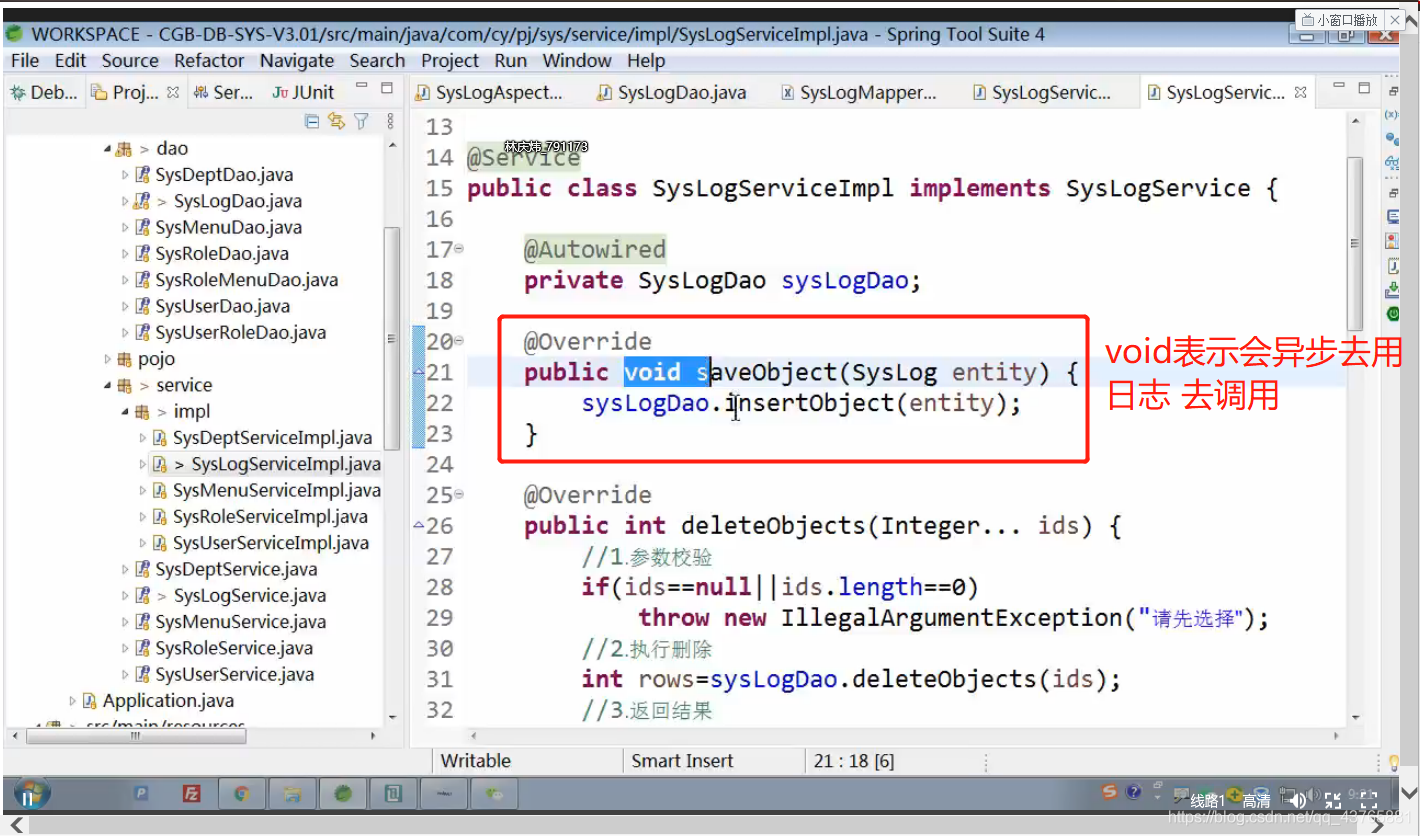
Task: Open Chrome from the taskbar
Action: (x=241, y=795)
